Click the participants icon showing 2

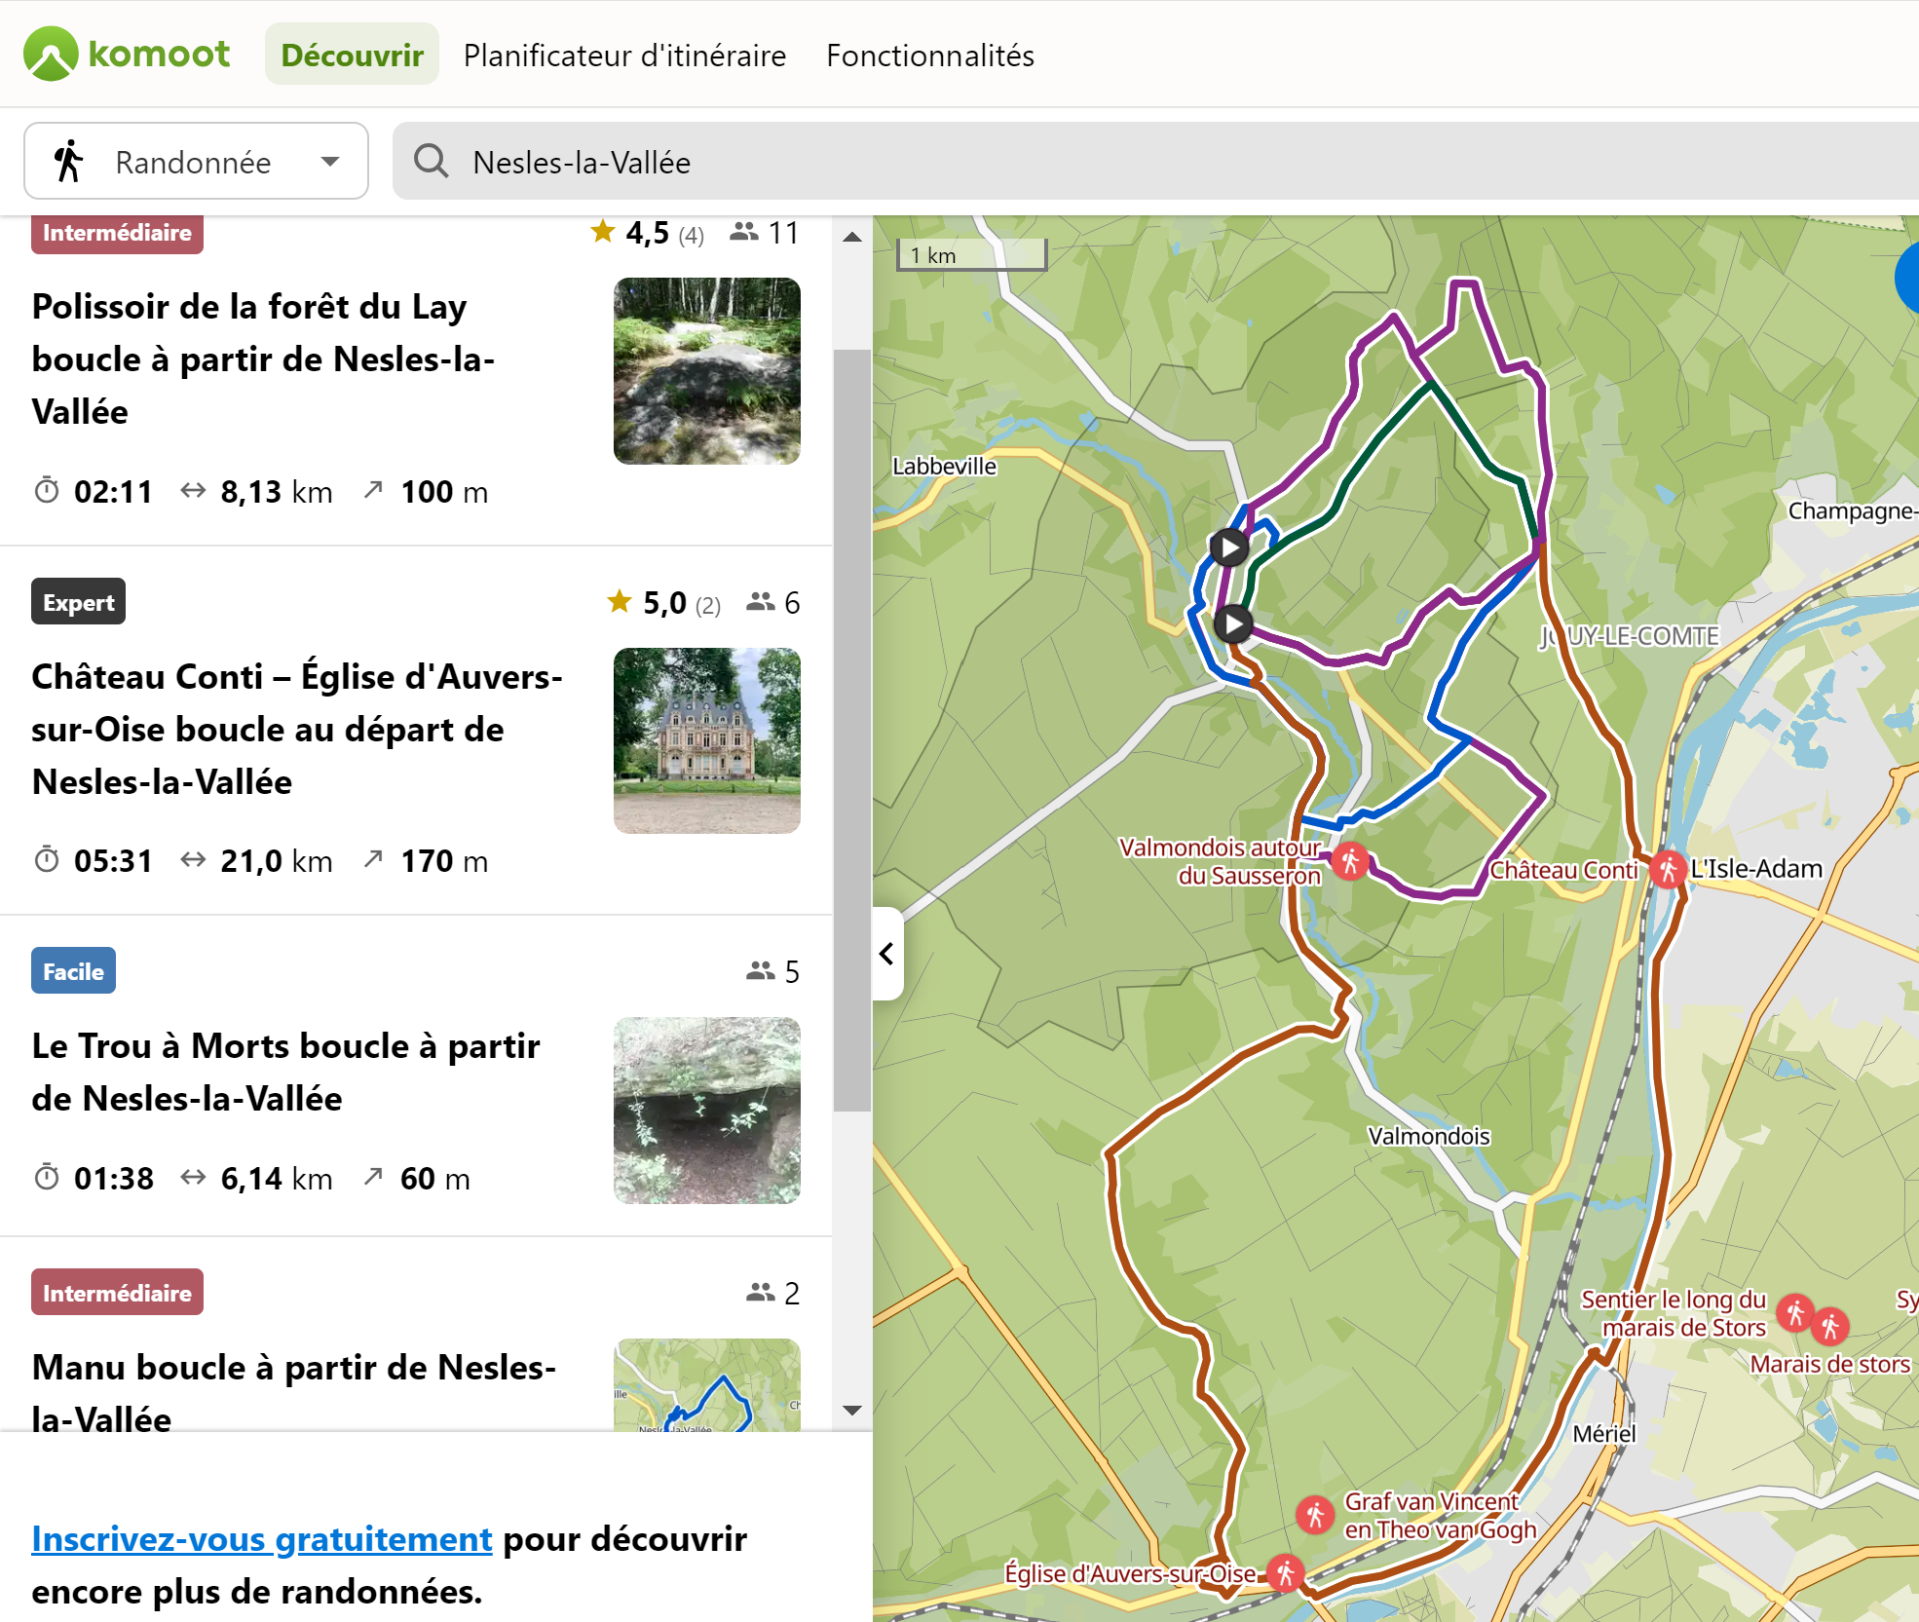pyautogui.click(x=760, y=1292)
